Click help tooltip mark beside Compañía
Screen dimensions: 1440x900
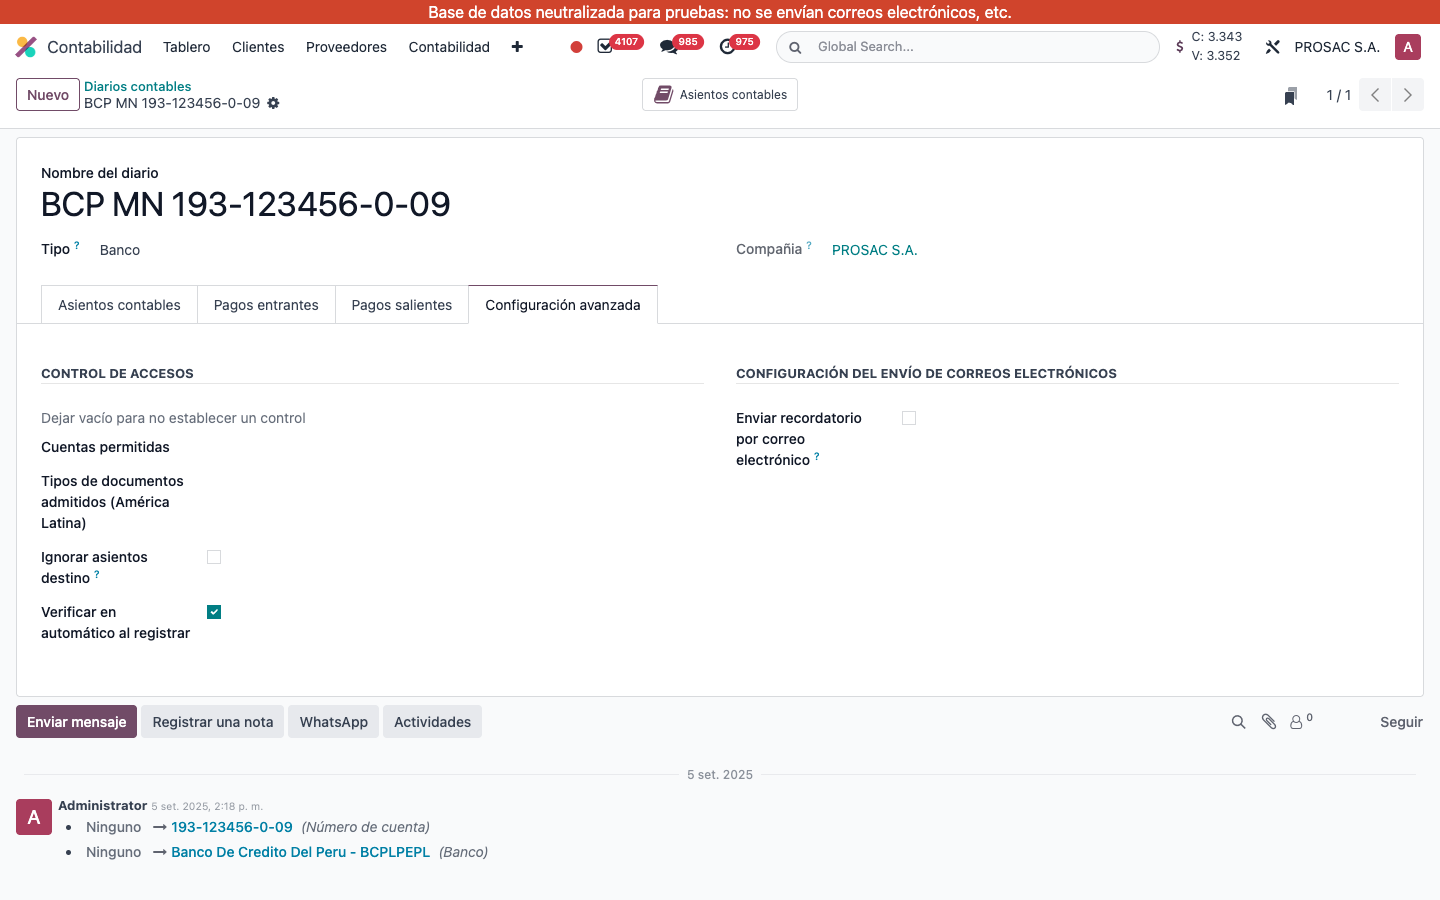[809, 245]
